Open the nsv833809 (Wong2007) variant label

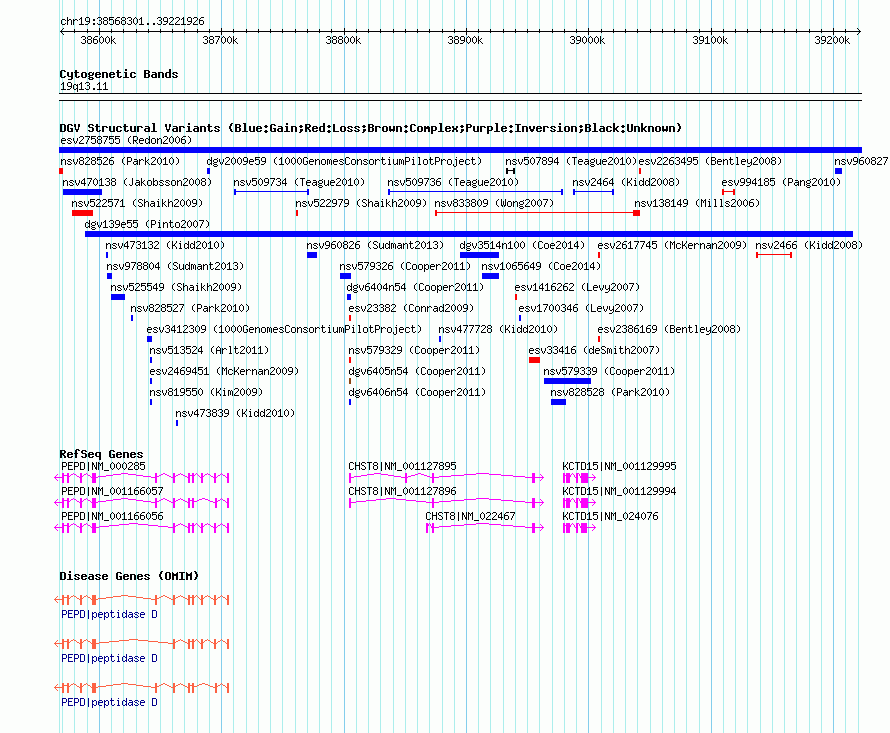tap(494, 203)
